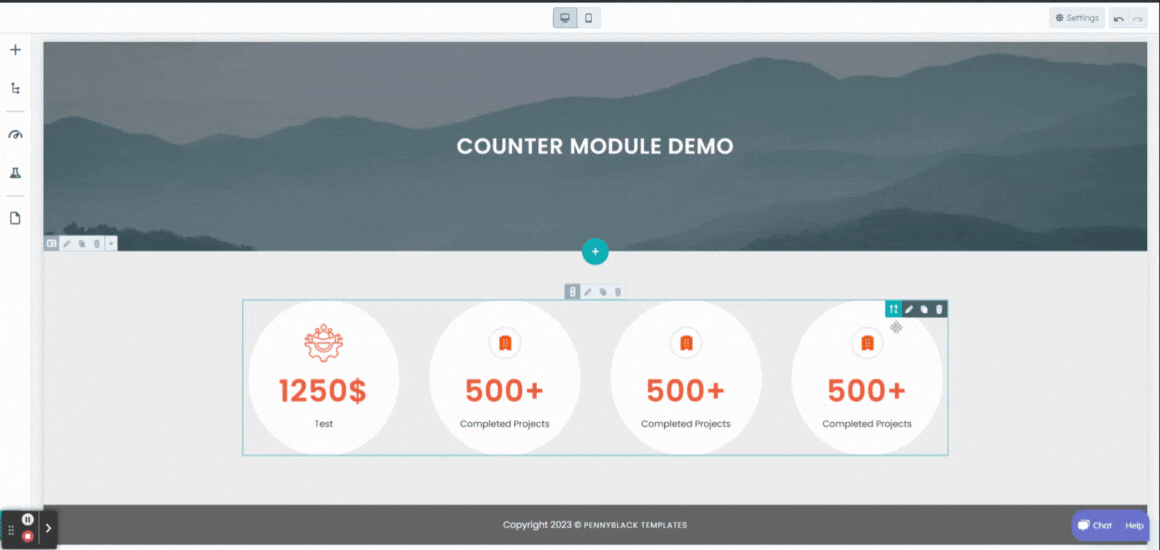Open the Test flask icon in sidebar

[16, 172]
